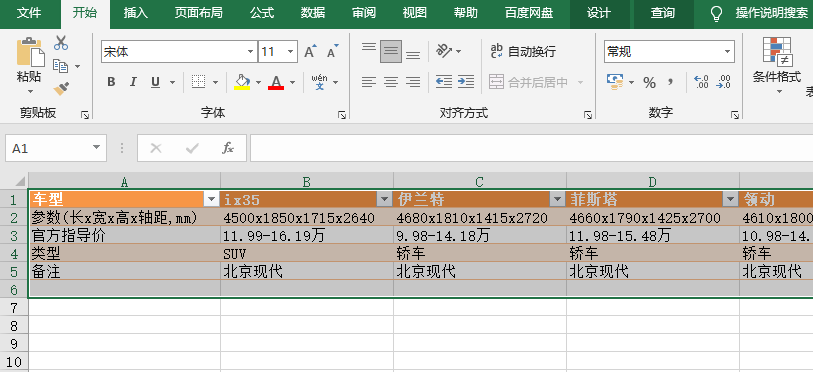Screen dimensions: 813x372
Task: Switch to the 审阅 tab
Action: tap(363, 13)
